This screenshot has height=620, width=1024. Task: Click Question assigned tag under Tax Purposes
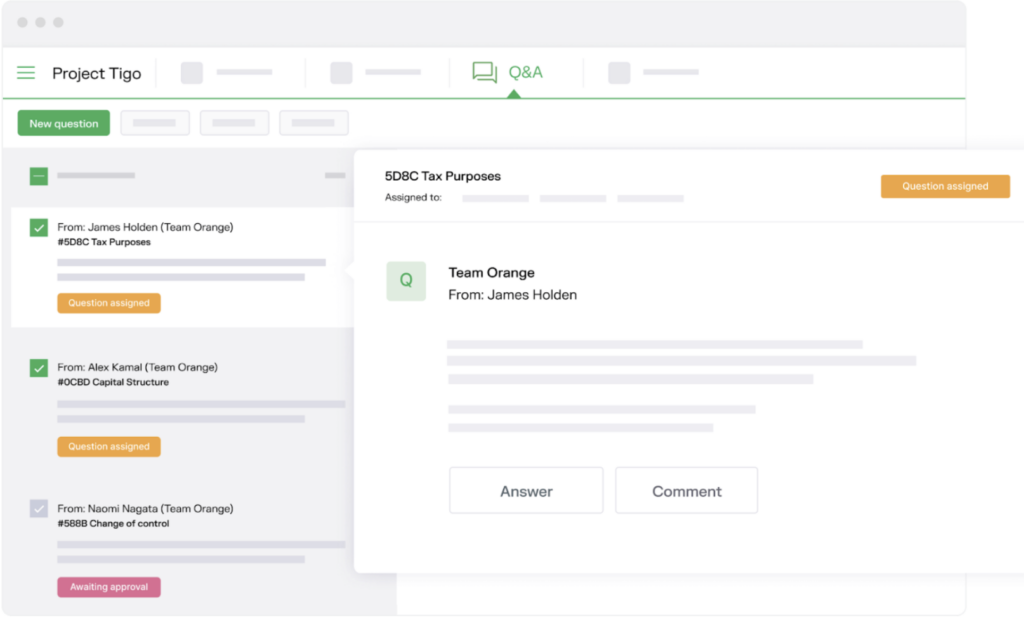(109, 303)
